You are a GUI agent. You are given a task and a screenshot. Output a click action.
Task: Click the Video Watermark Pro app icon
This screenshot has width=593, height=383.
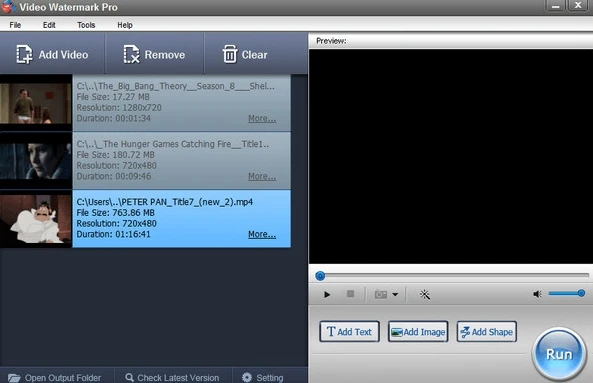(8, 7)
